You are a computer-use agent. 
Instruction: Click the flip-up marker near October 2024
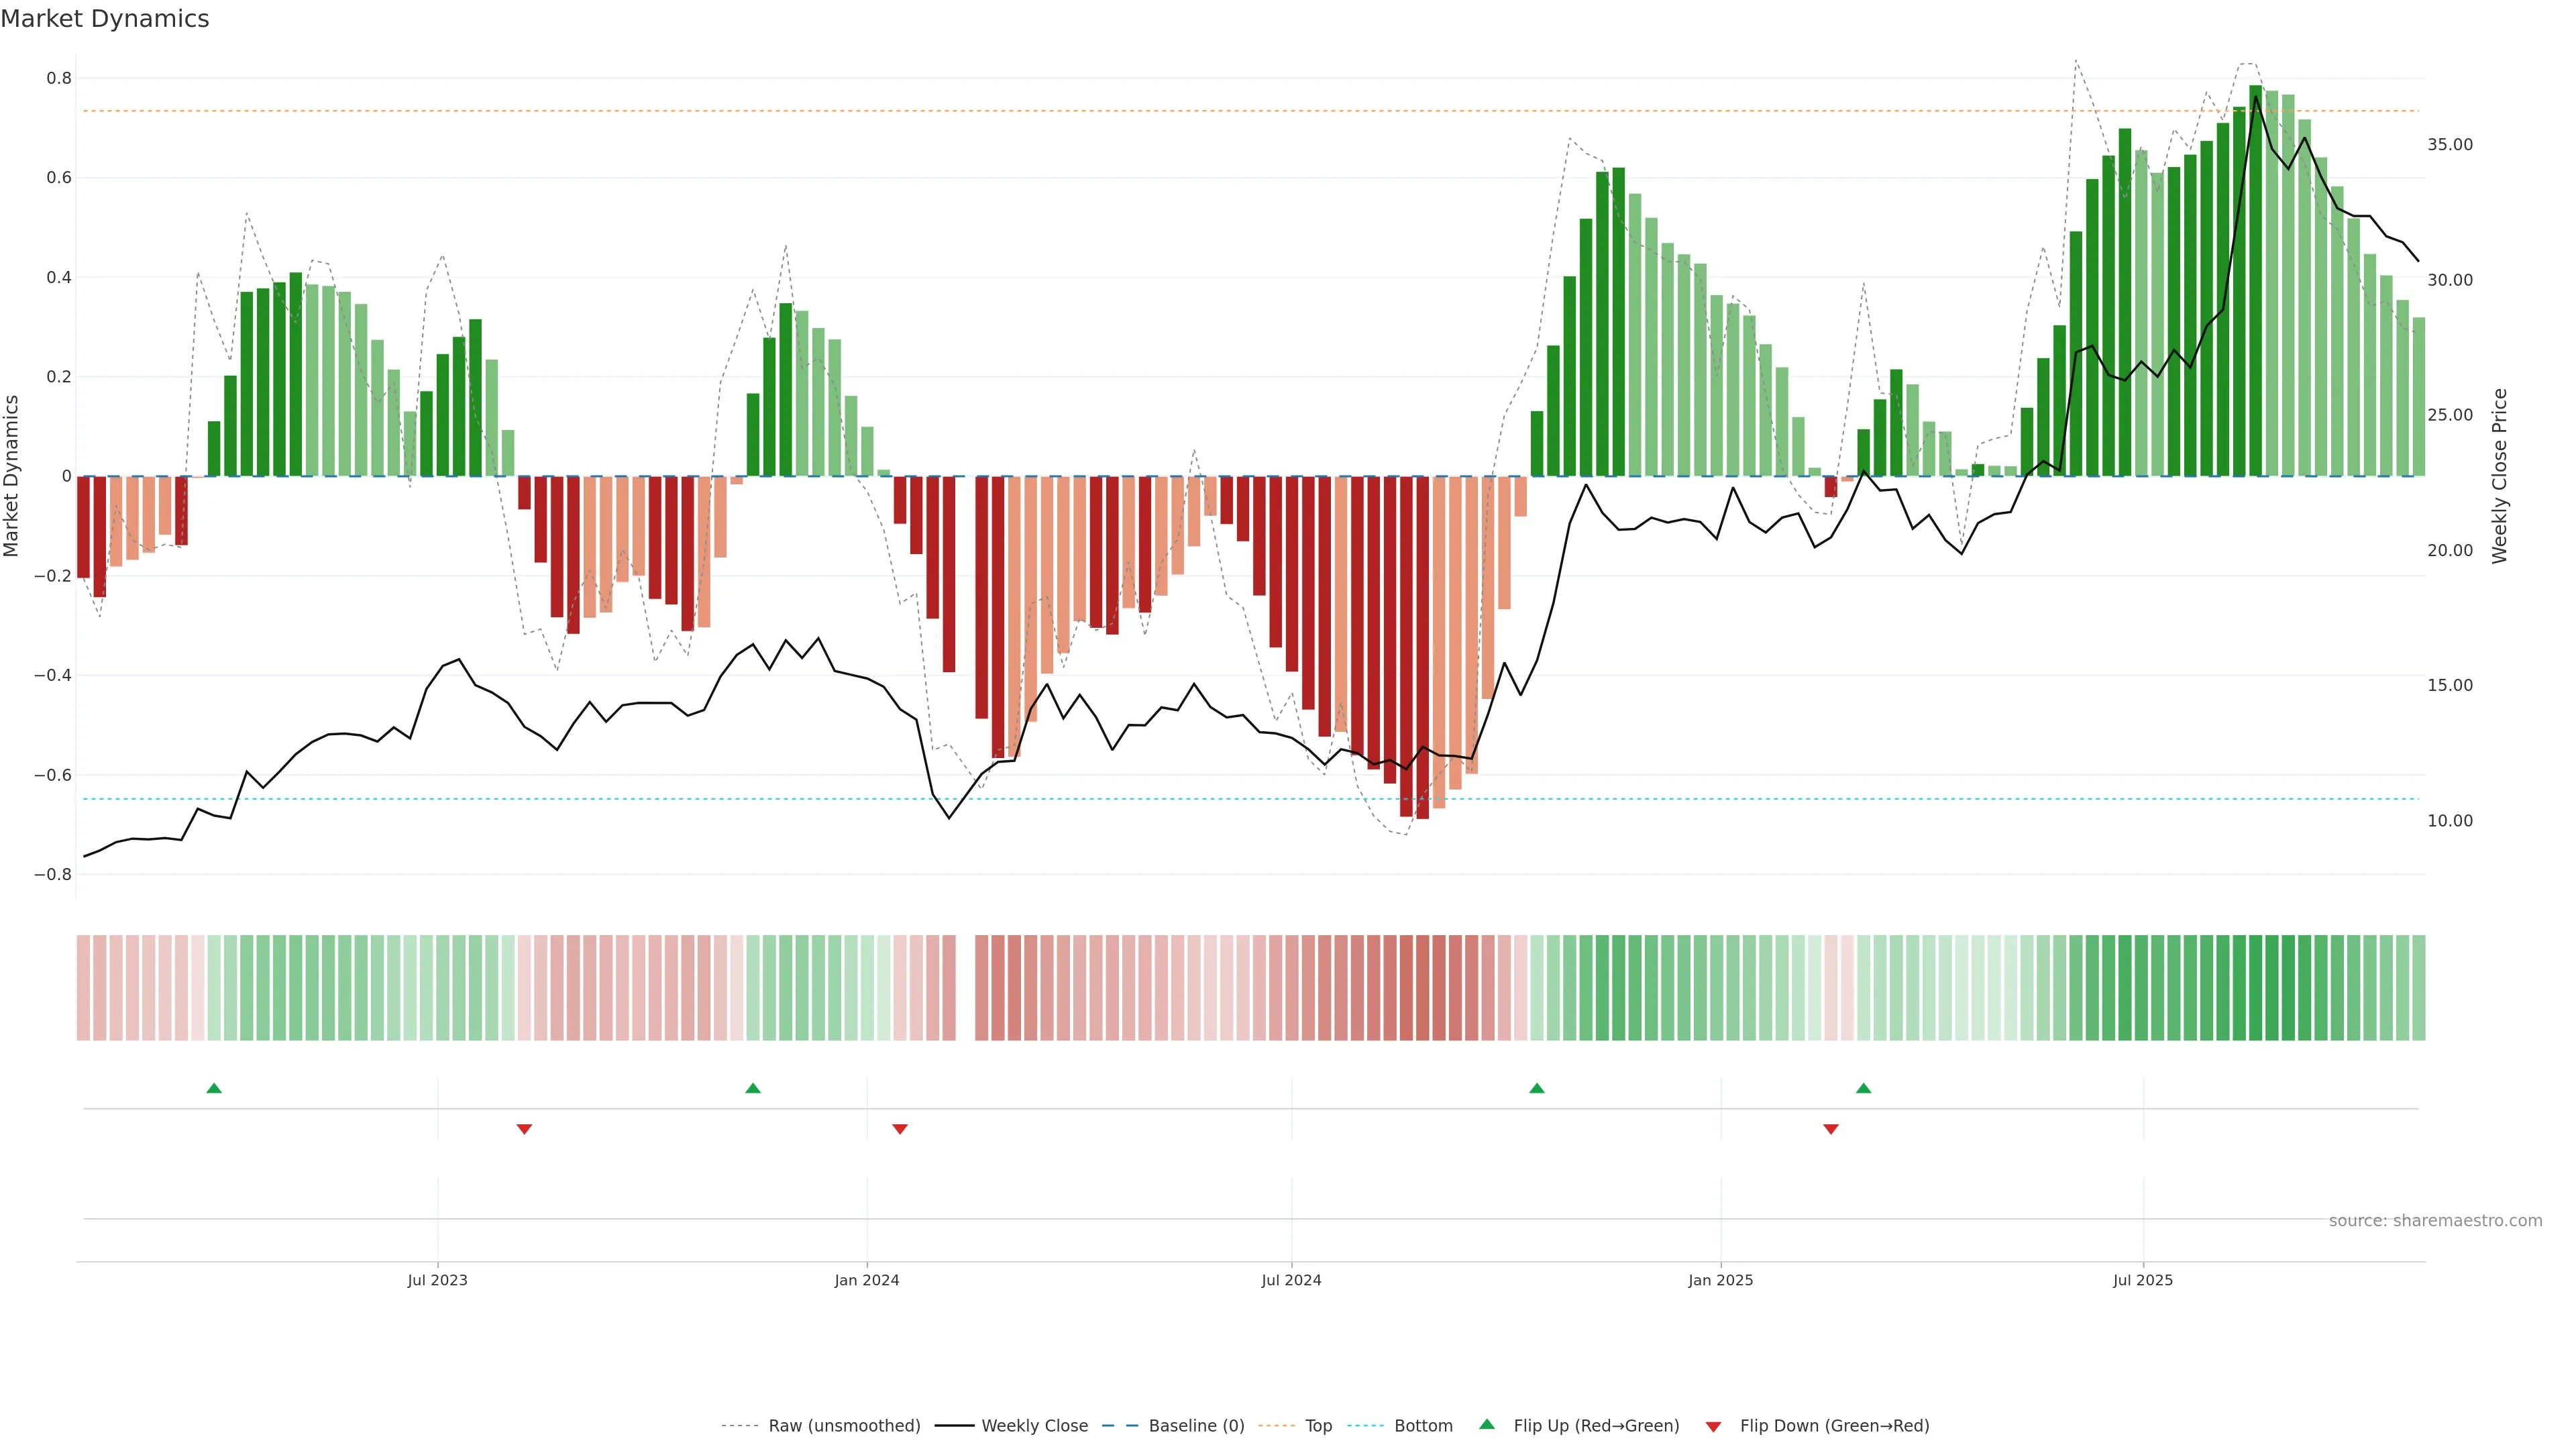tap(1537, 1088)
